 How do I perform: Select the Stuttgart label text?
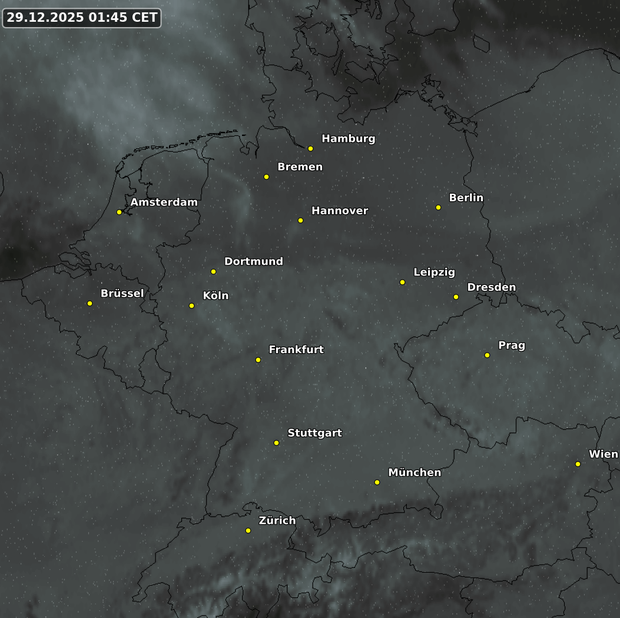(x=314, y=433)
